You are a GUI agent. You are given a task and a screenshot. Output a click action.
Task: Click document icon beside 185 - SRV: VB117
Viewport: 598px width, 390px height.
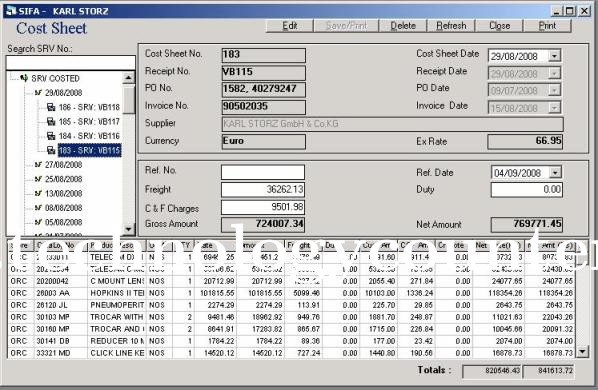[51, 122]
